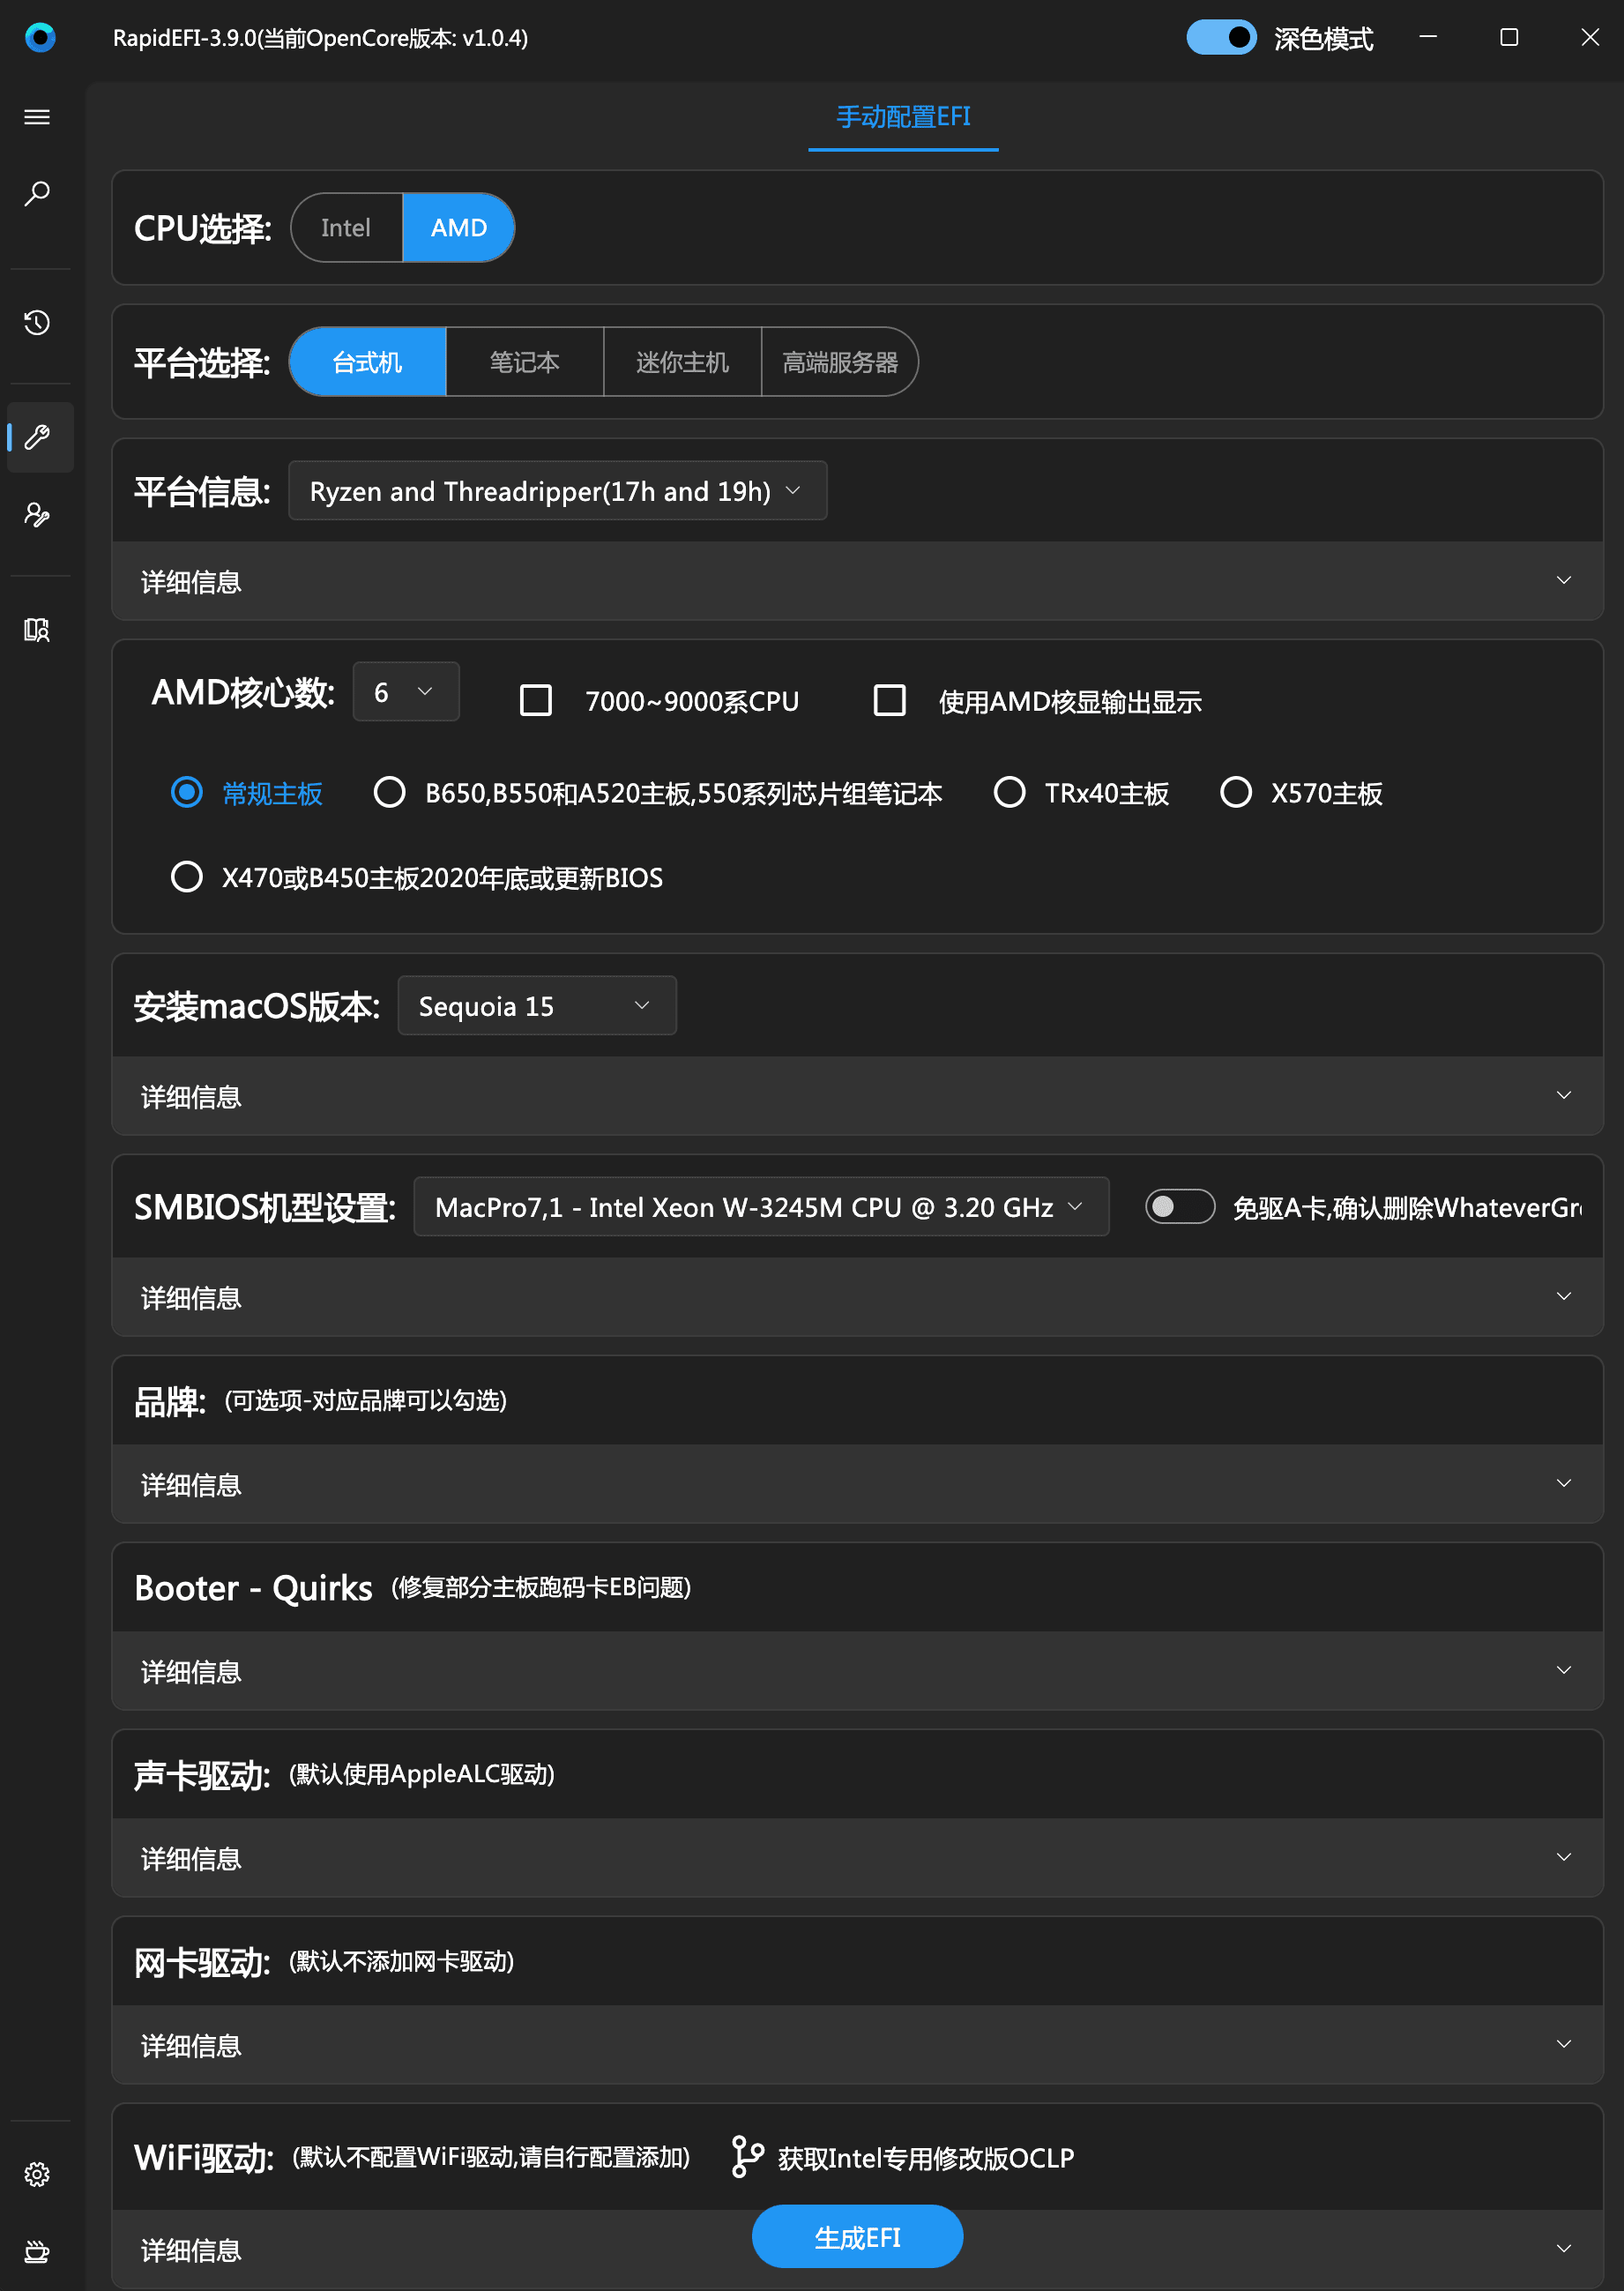Open the history clock sidebar icon
Viewport: 1624px width, 2291px height.
pos(37,323)
